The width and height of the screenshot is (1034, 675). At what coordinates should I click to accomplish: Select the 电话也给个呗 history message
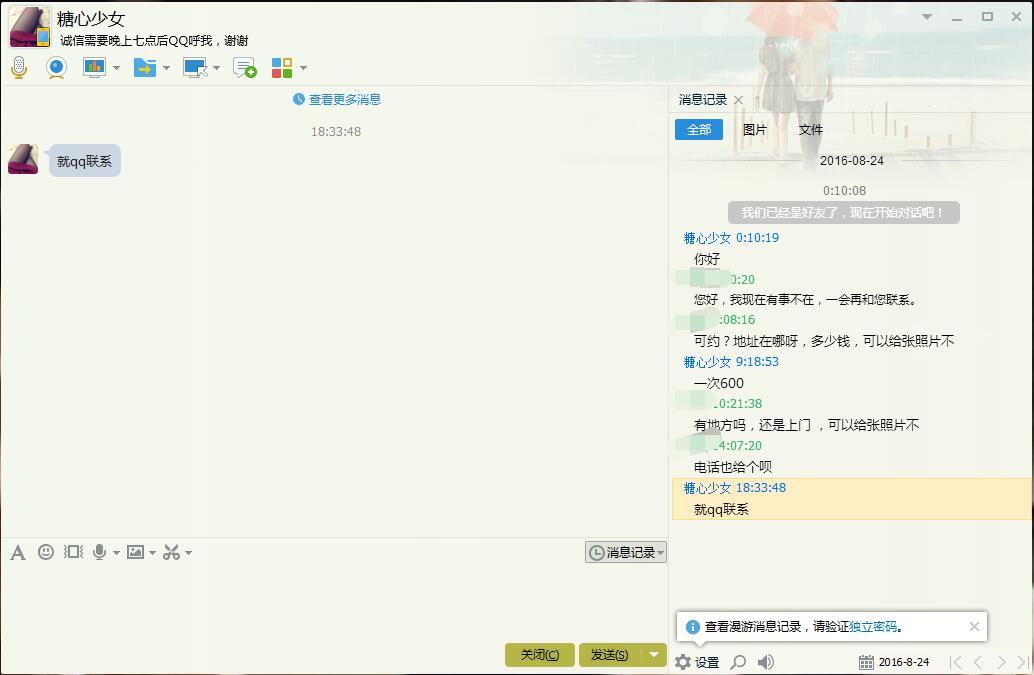click(733, 467)
